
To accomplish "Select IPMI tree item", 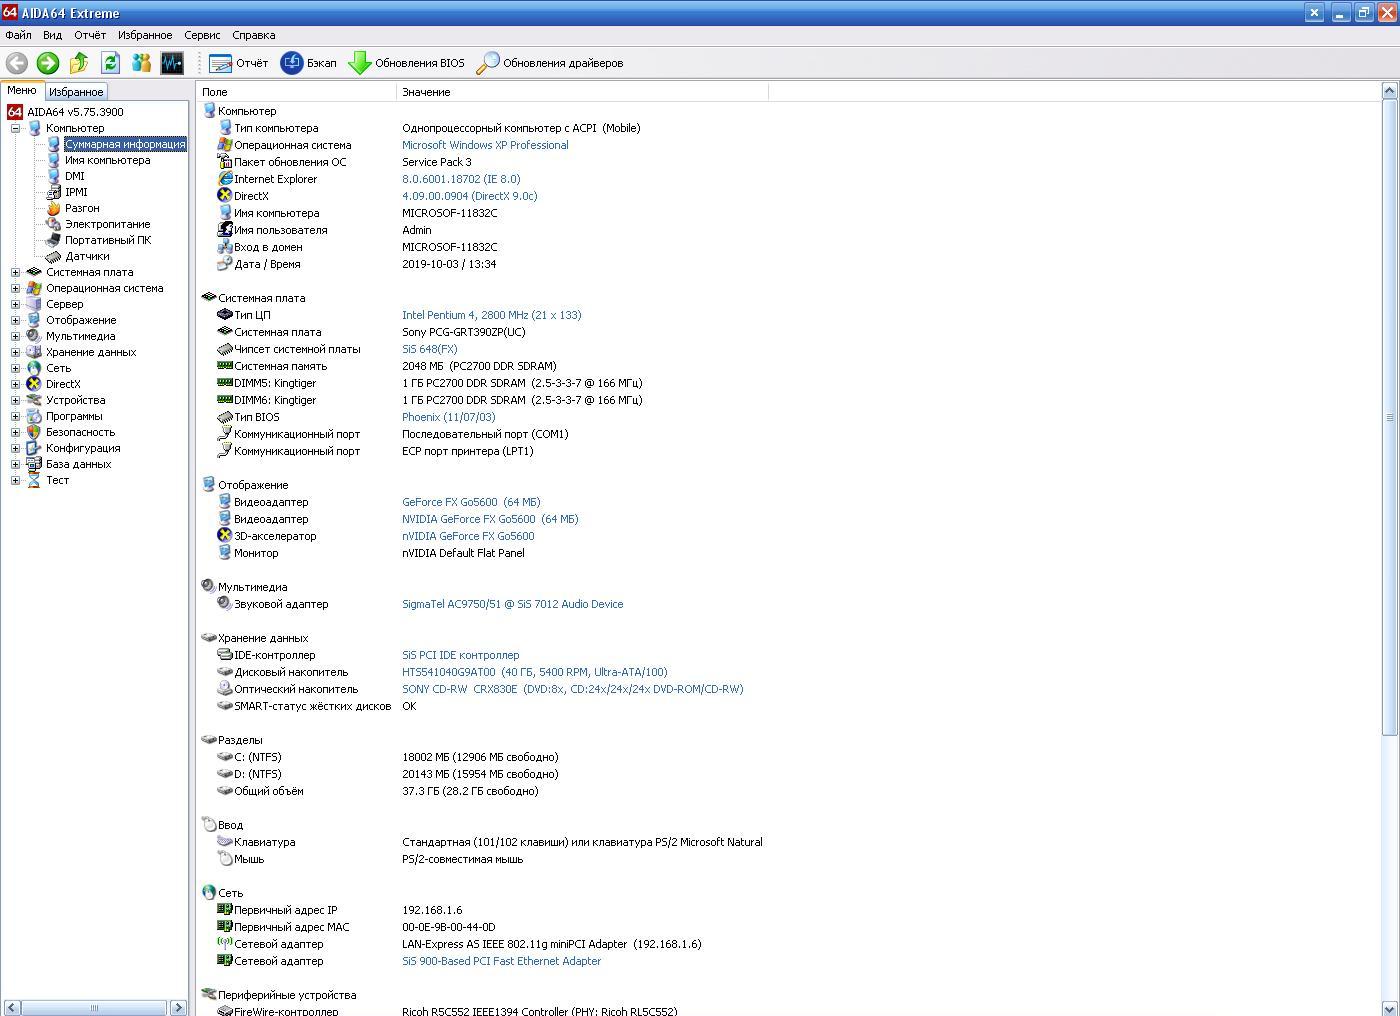I will tap(76, 192).
